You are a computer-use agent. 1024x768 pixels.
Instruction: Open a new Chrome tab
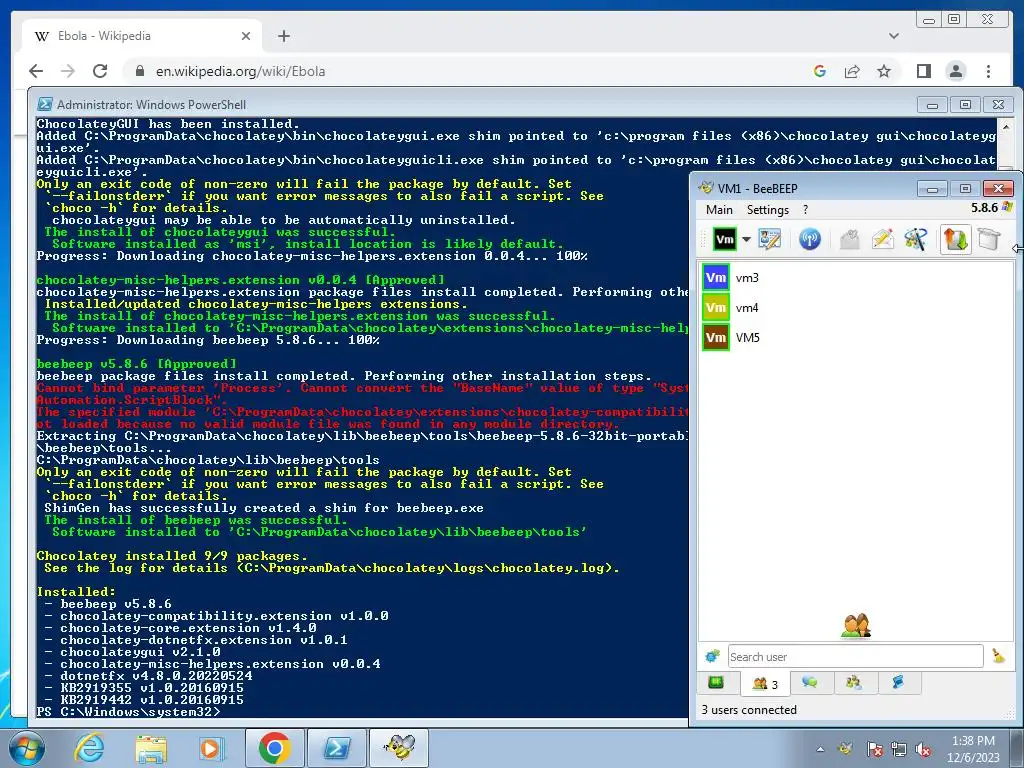[283, 36]
